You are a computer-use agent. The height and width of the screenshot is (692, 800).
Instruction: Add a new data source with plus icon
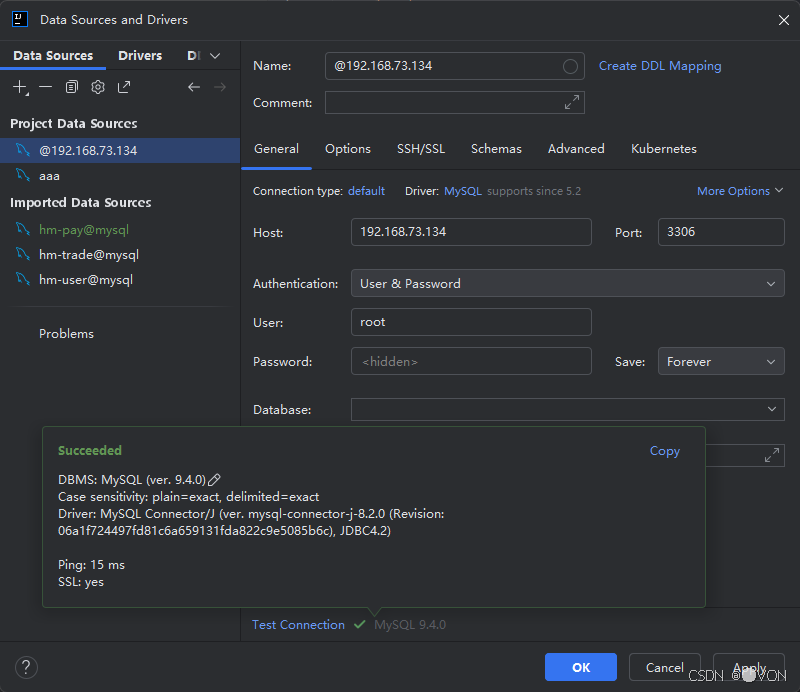tap(20, 87)
